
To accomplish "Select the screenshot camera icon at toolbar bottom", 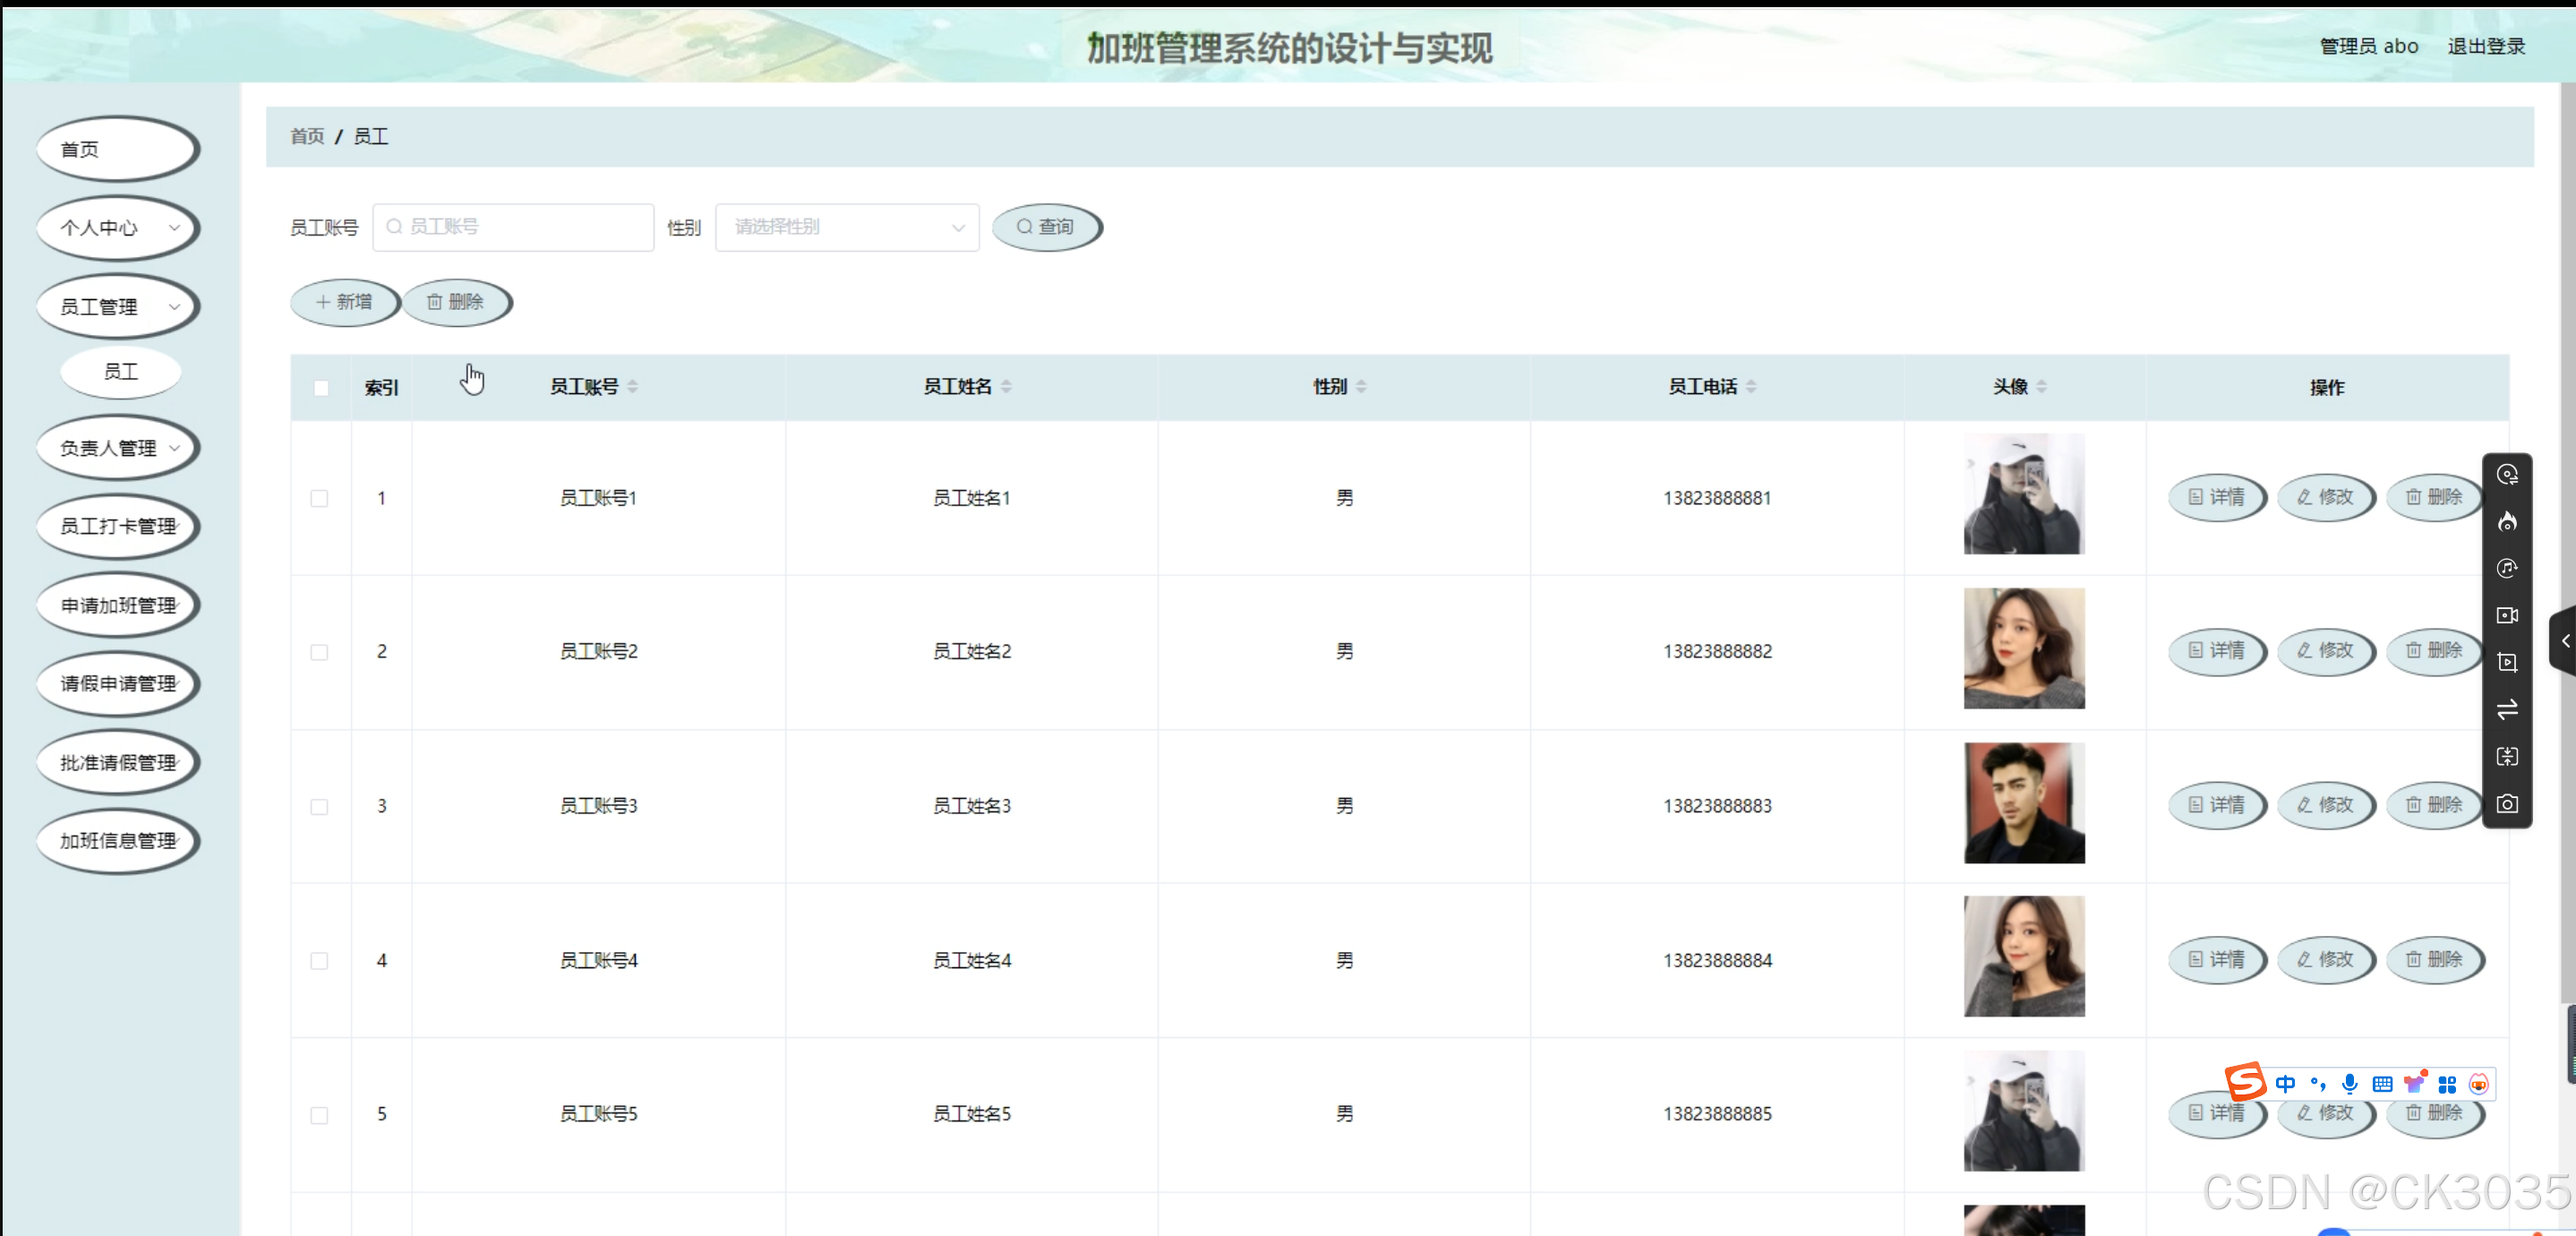I will (2508, 804).
